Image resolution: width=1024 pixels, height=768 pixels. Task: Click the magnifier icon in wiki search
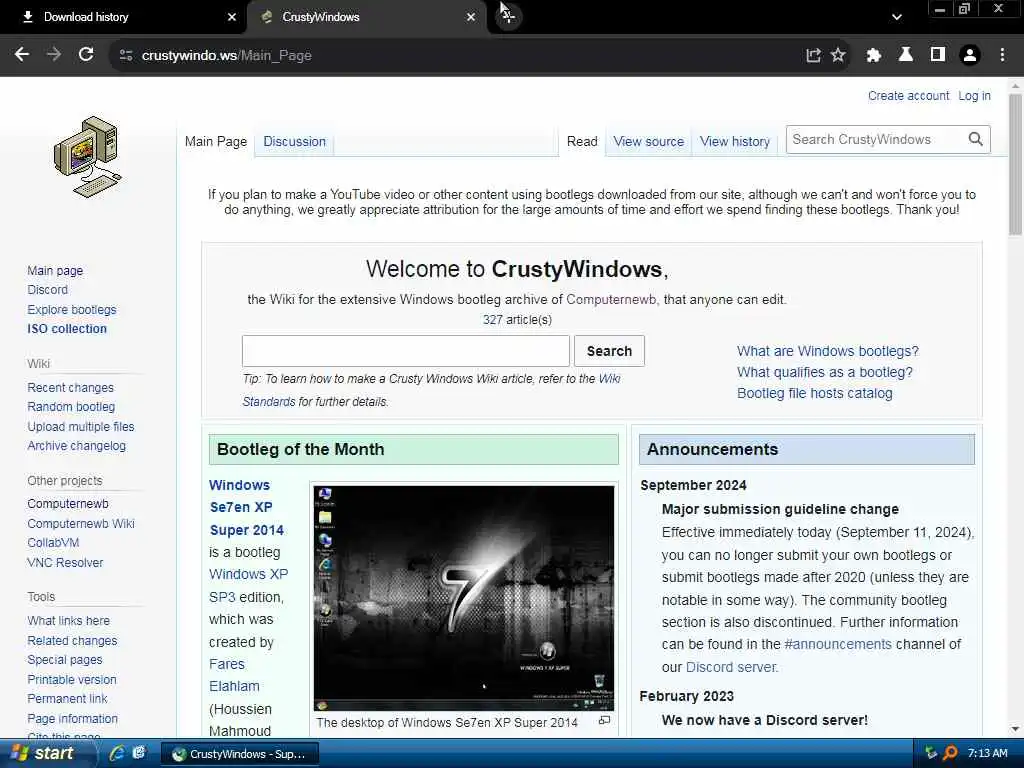976,139
